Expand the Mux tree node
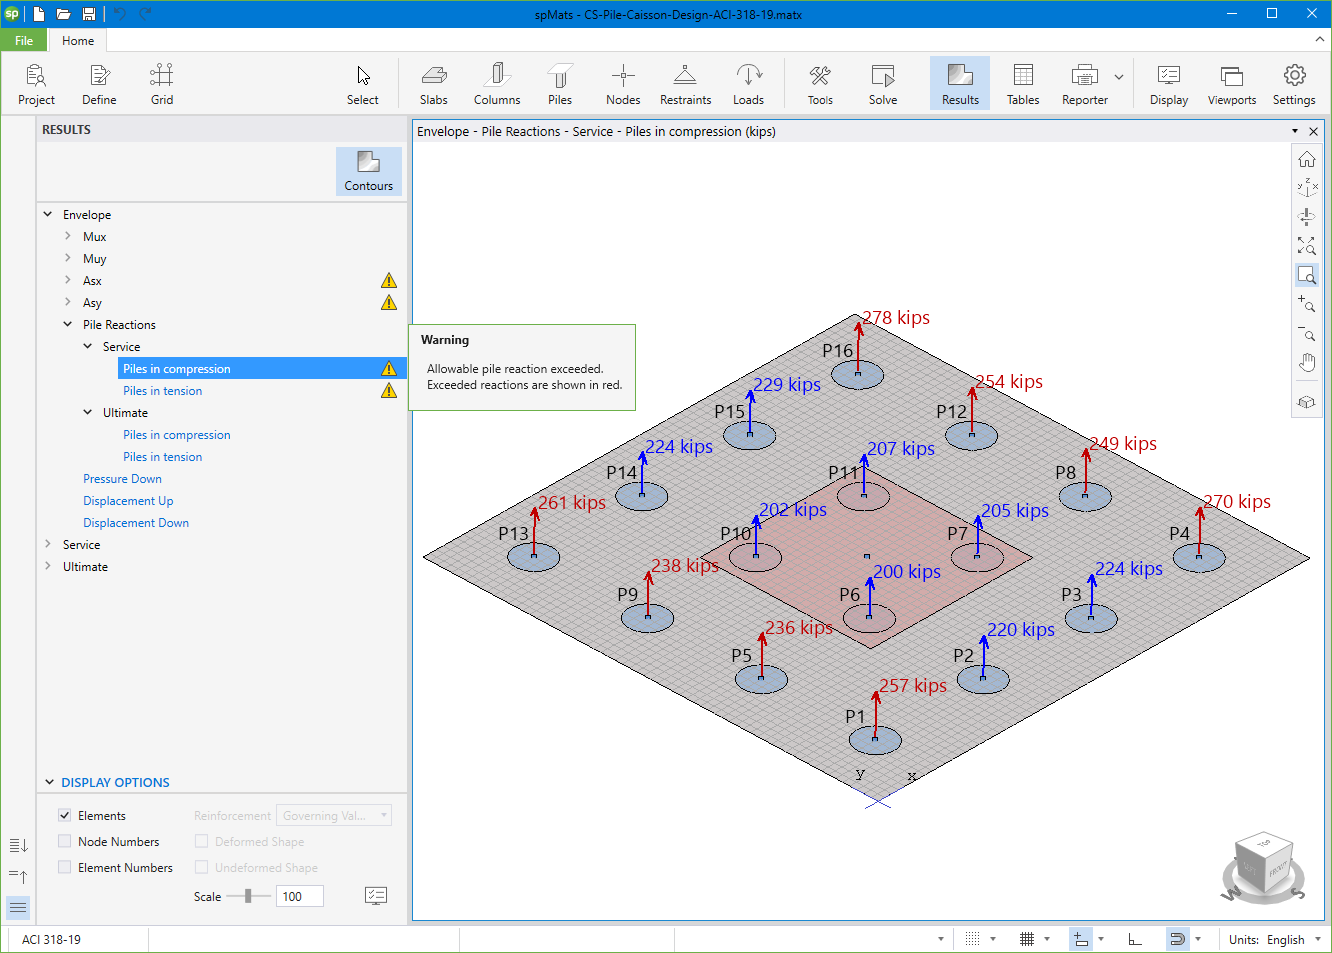This screenshot has height=953, width=1332. pos(68,237)
